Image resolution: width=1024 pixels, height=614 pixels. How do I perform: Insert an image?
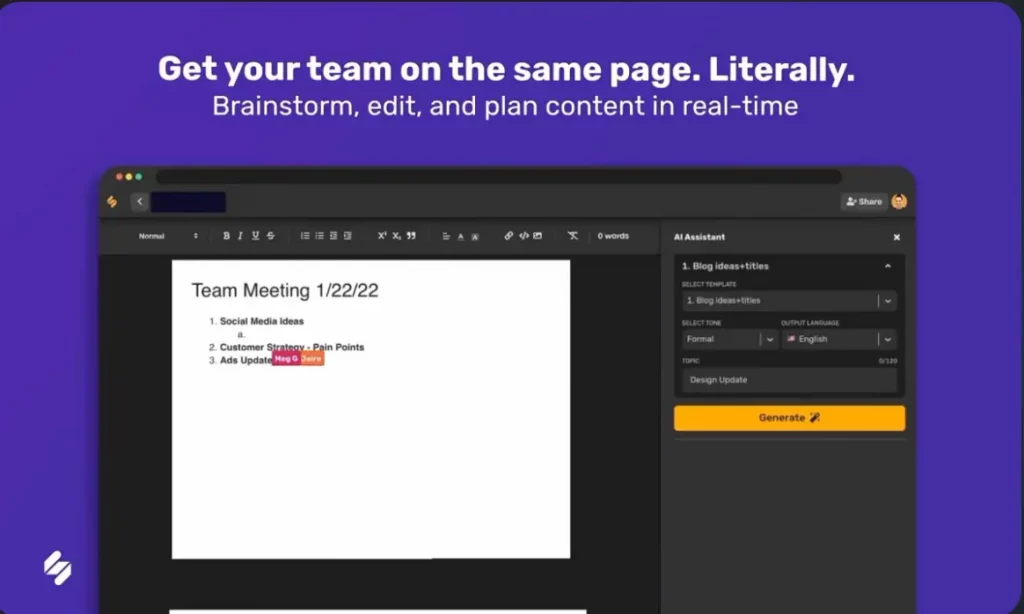537,236
